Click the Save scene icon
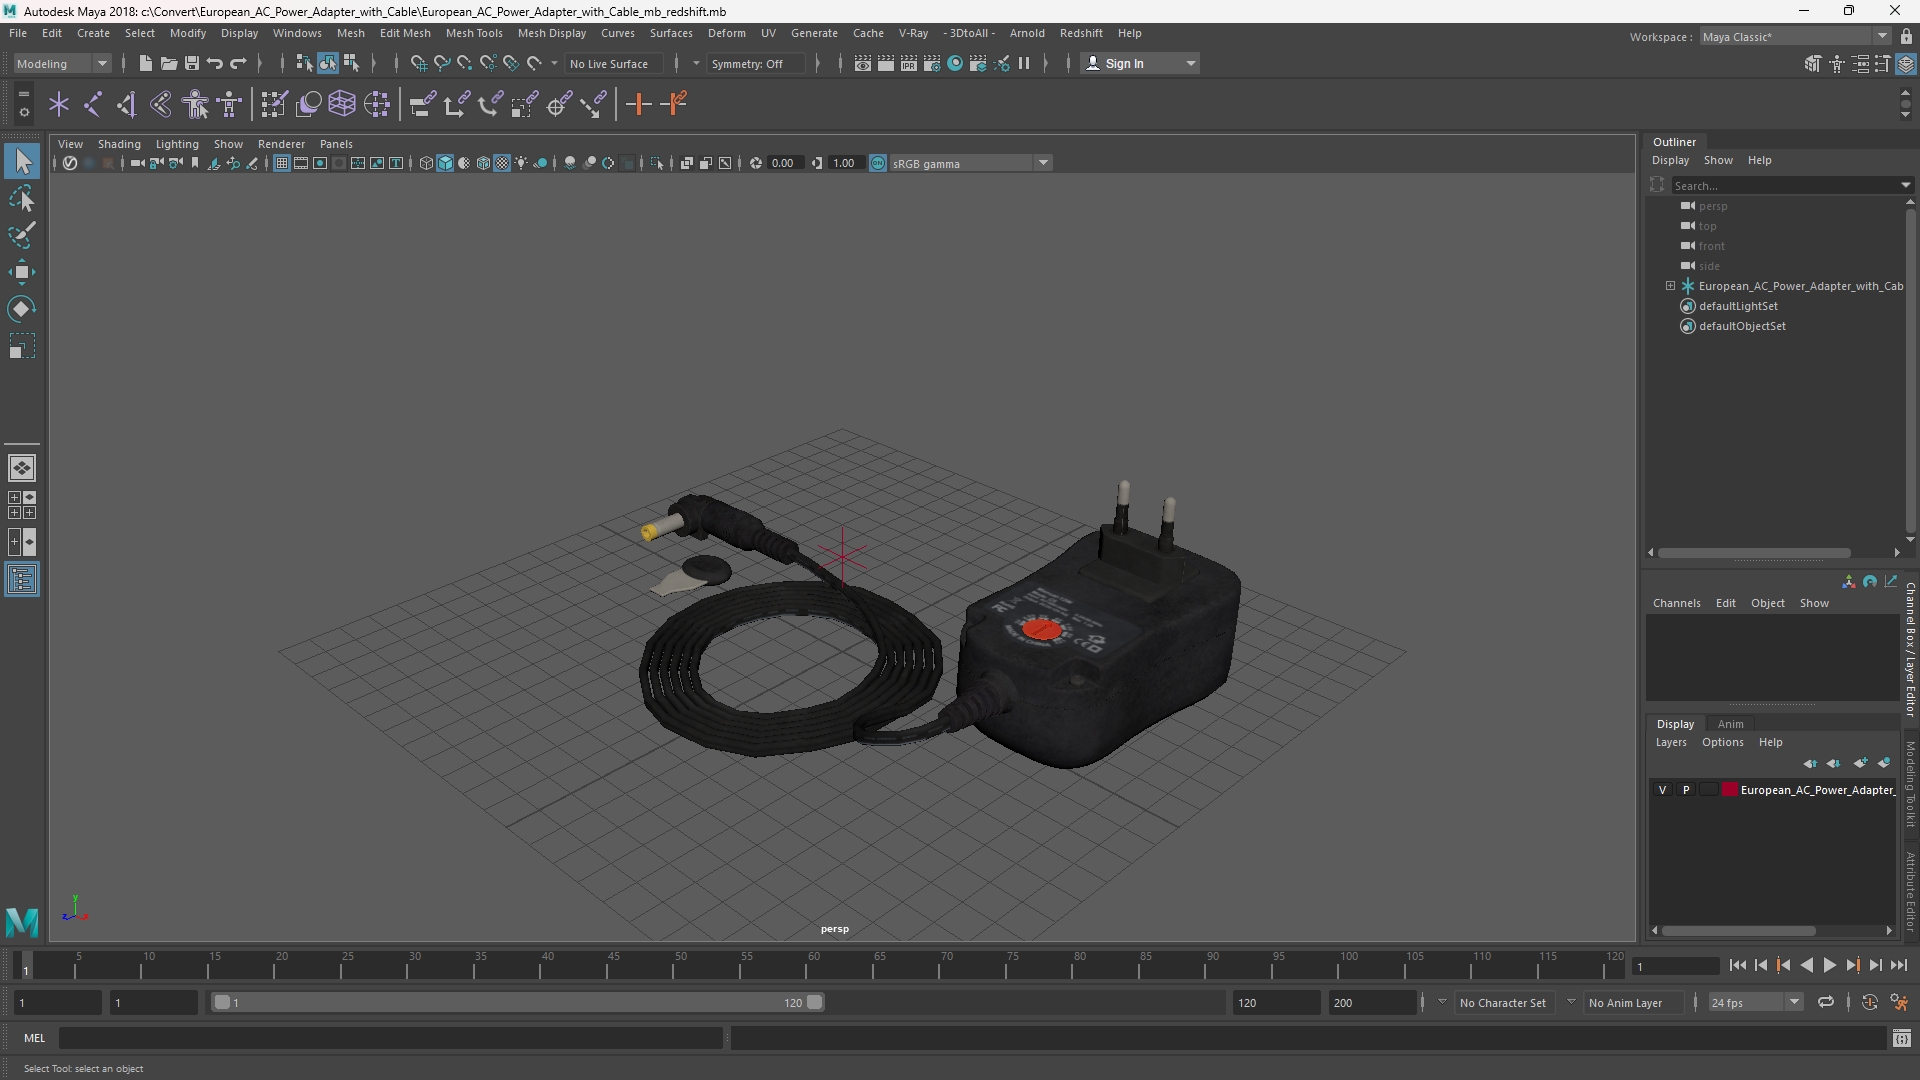 192,63
